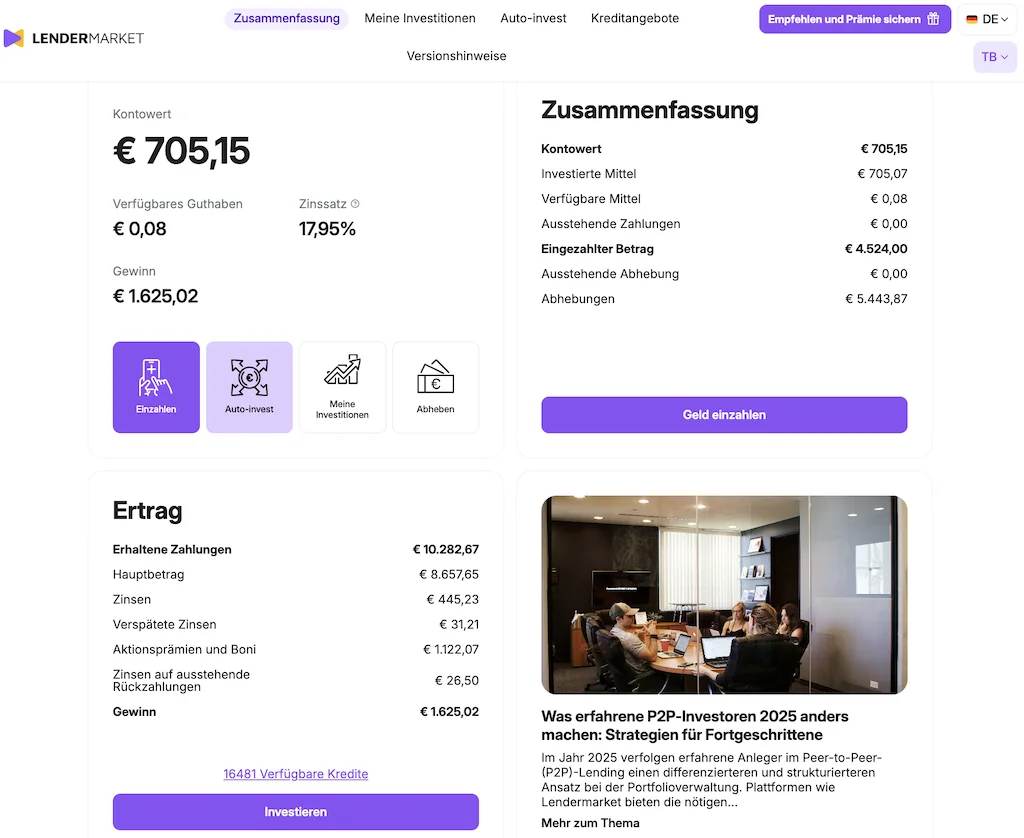Viewport: 1024px width, 838px height.
Task: Click the Abheben wallet icon tile
Action: coord(435,387)
